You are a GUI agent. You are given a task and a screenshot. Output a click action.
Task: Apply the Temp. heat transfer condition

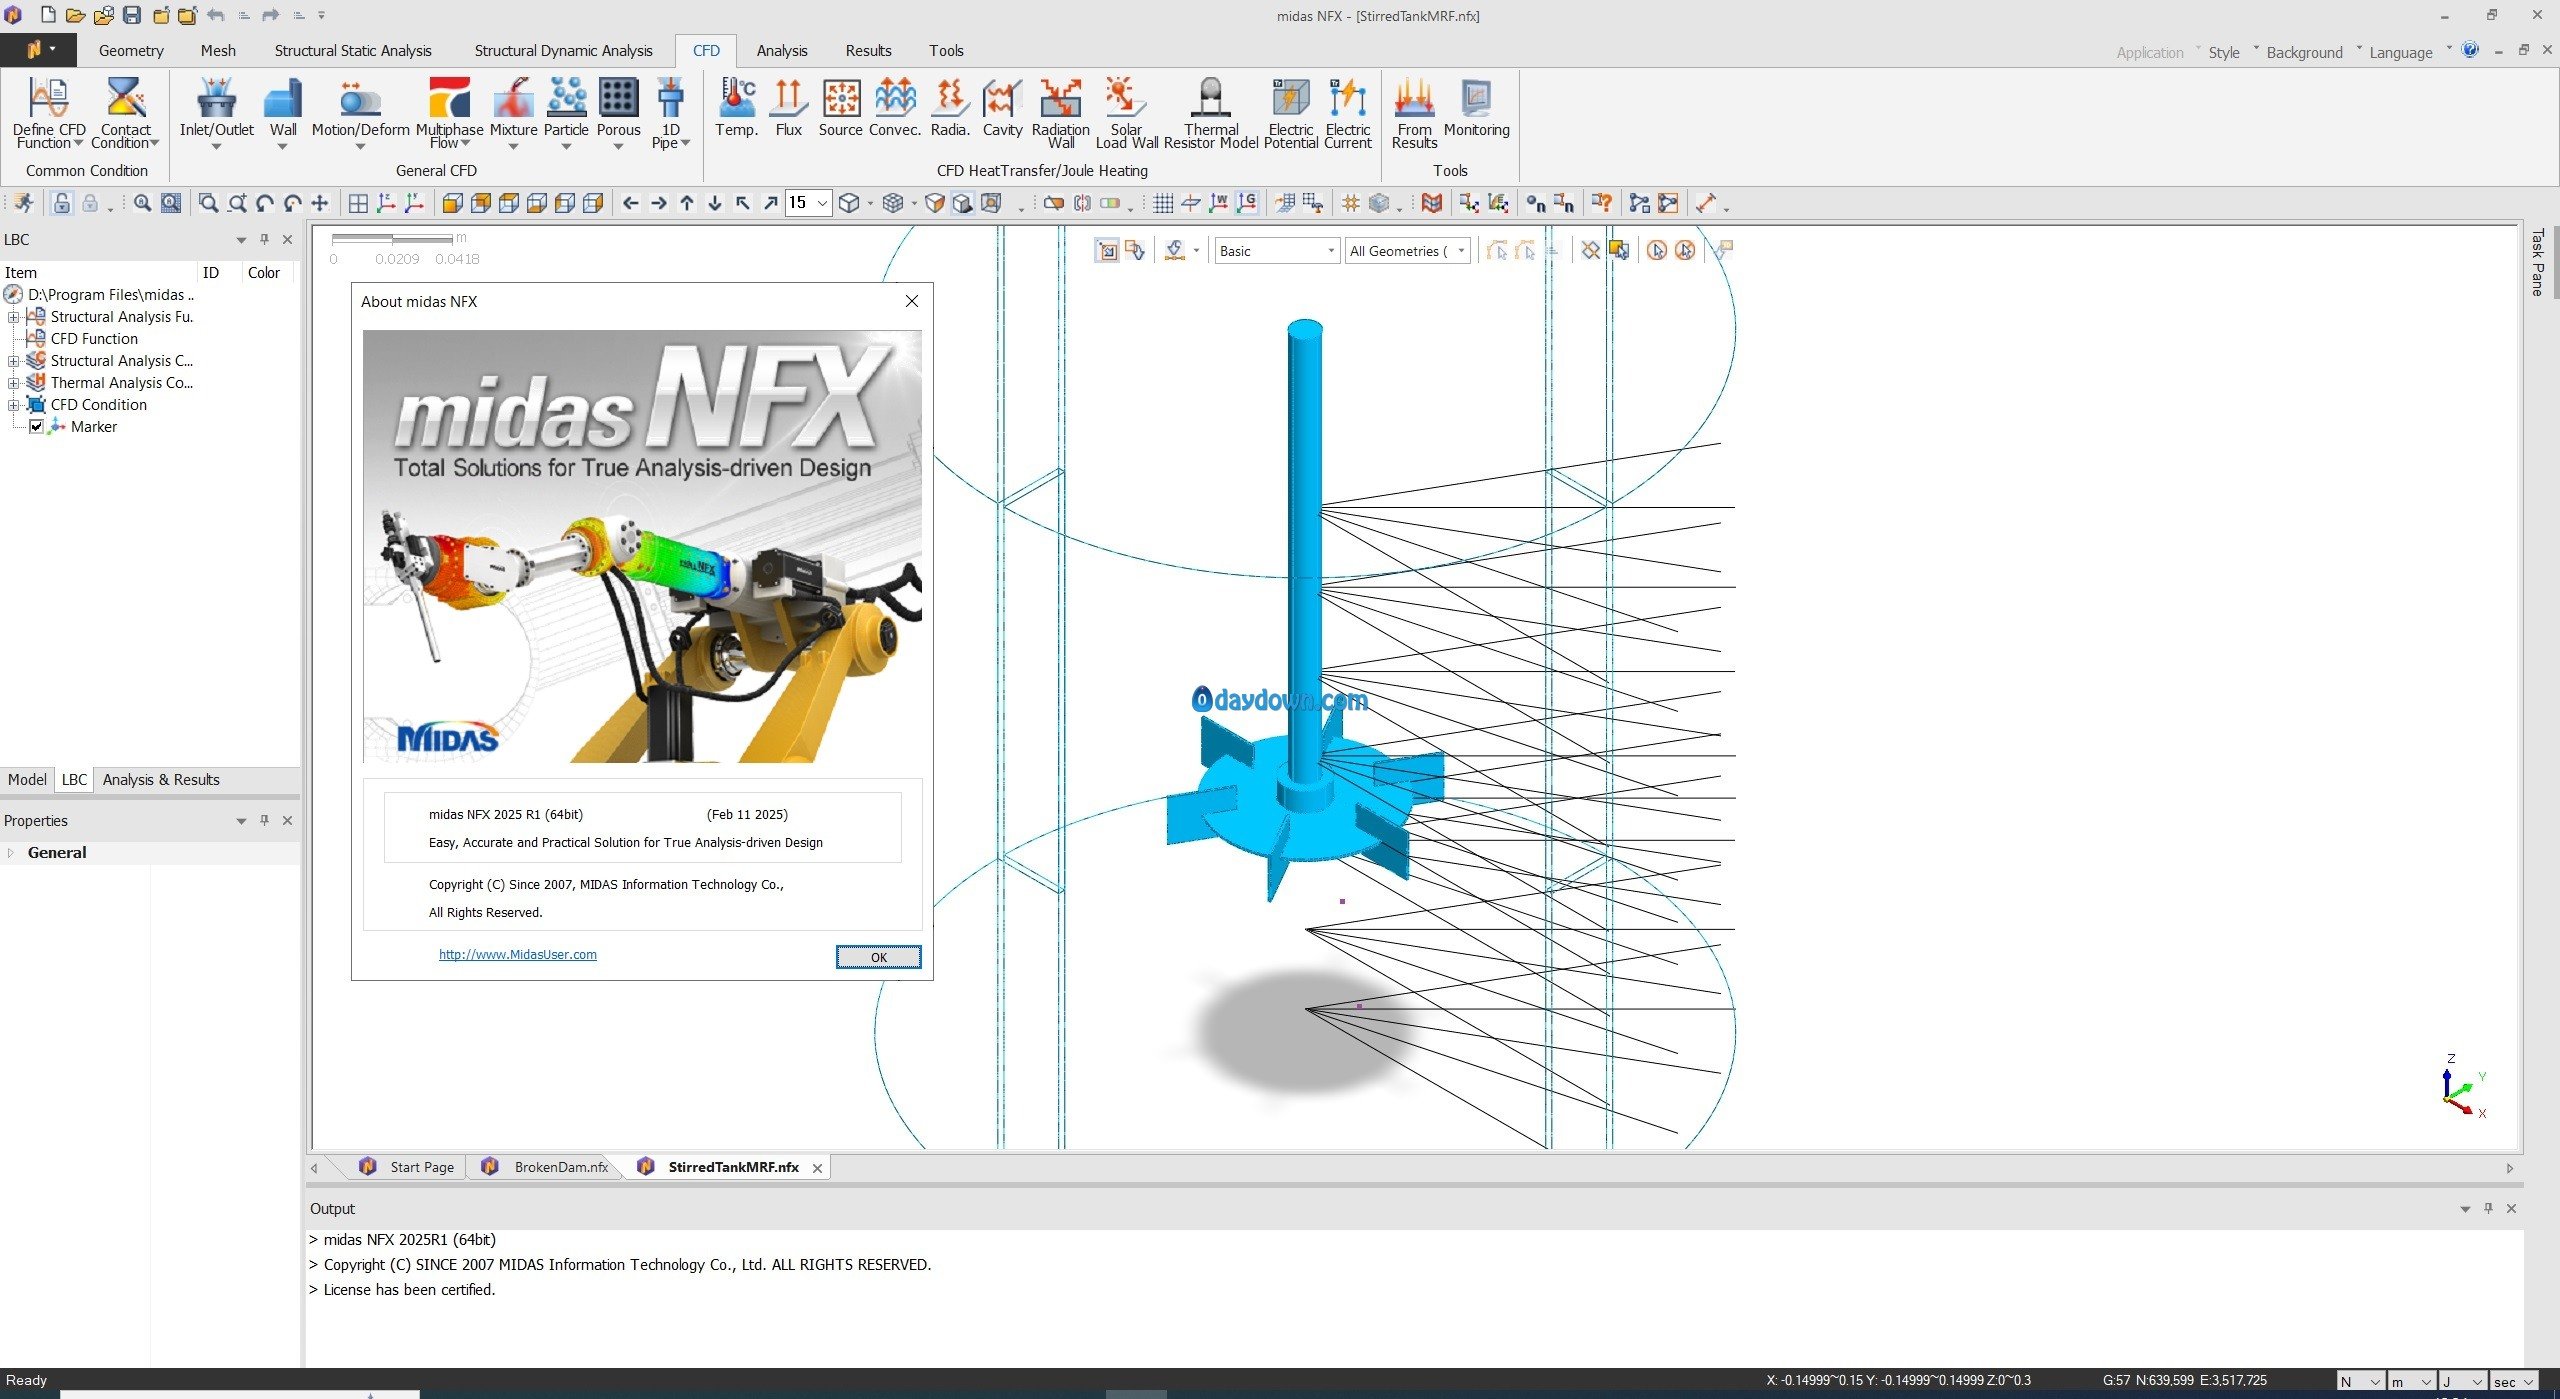737,106
